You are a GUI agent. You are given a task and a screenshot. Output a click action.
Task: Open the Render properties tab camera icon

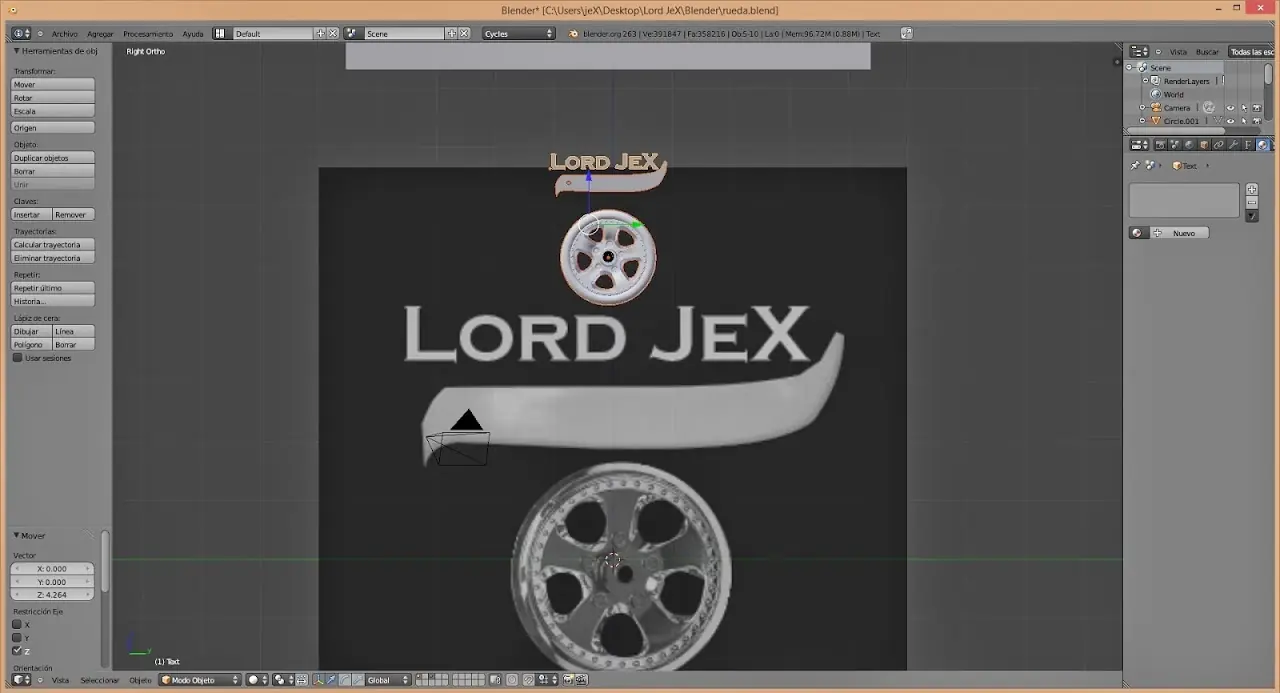click(x=1160, y=145)
